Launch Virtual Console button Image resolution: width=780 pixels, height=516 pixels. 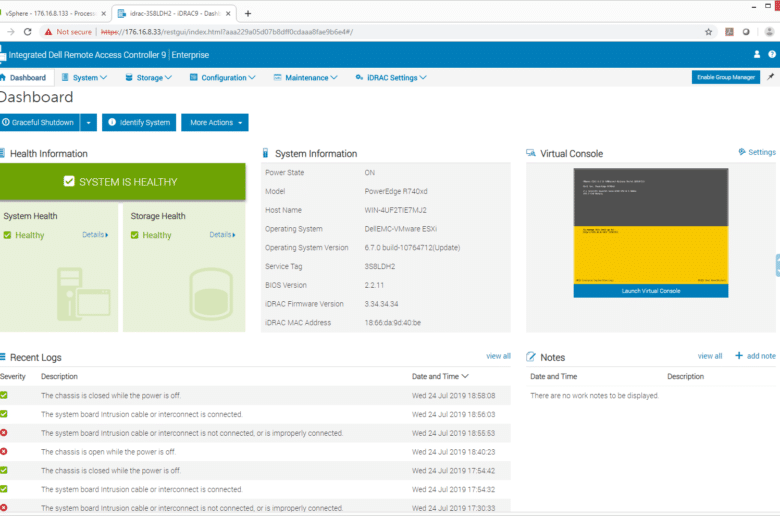point(651,291)
